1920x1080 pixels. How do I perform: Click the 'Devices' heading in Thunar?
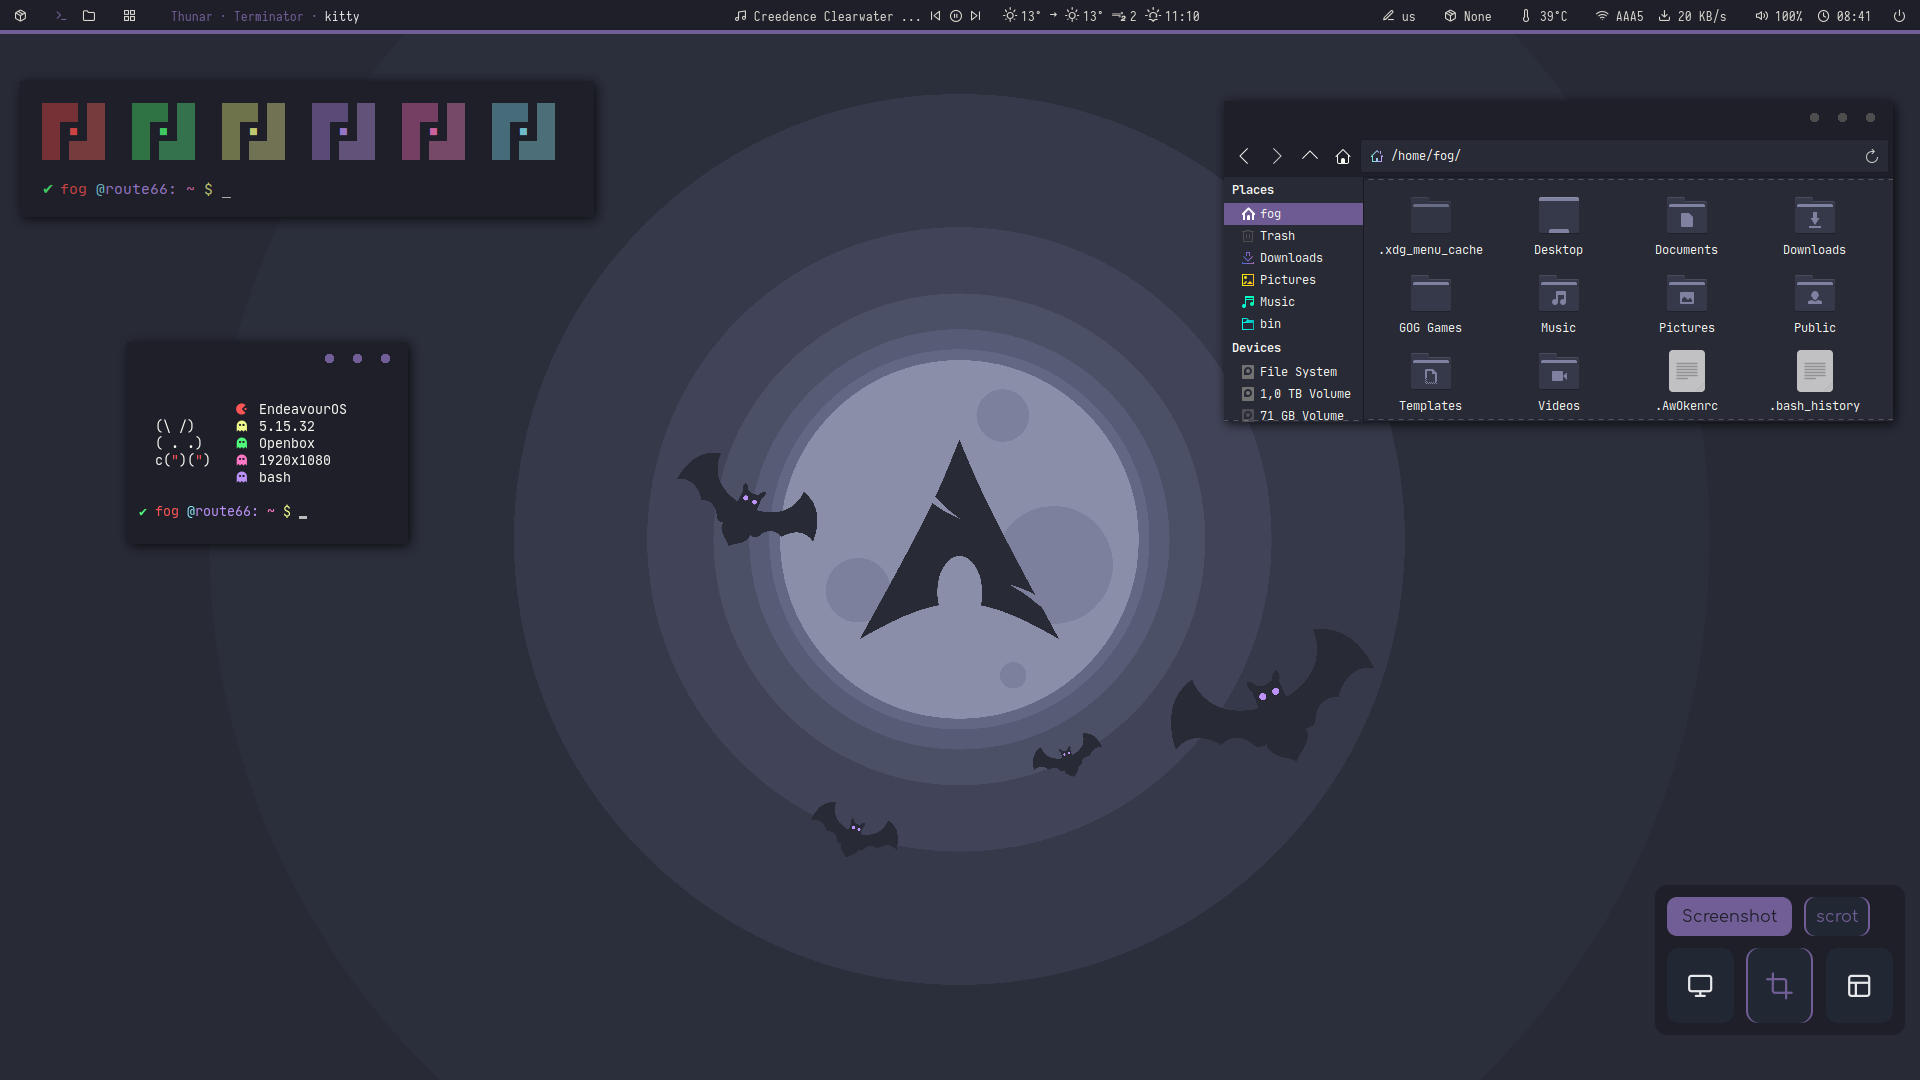tap(1256, 348)
